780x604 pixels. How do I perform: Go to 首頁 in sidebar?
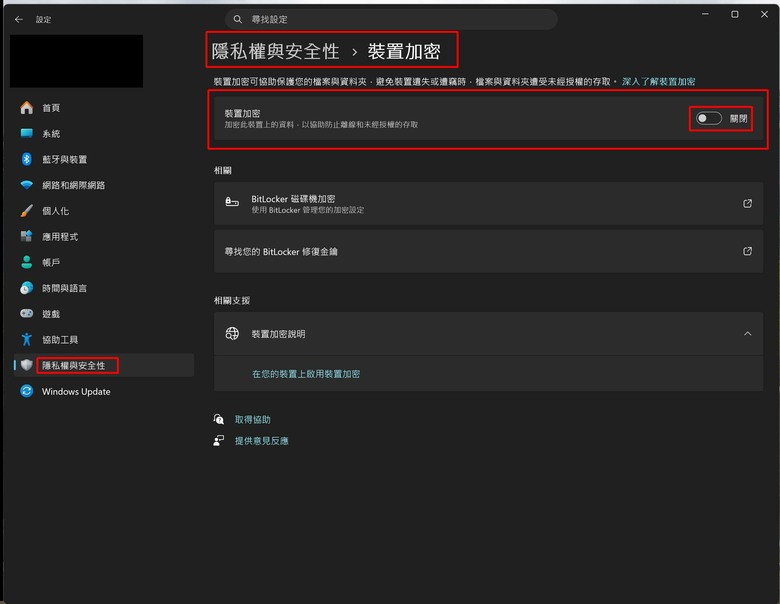coord(51,108)
